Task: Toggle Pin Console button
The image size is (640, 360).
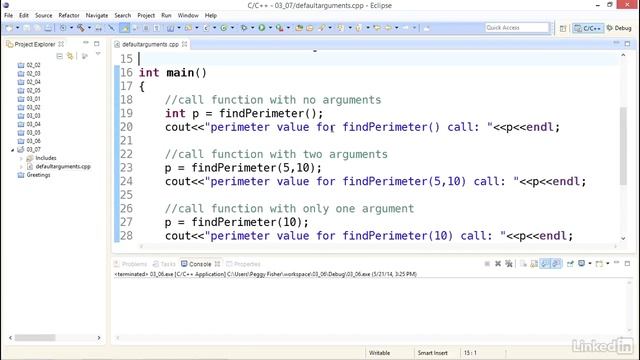Action: pos(570,264)
